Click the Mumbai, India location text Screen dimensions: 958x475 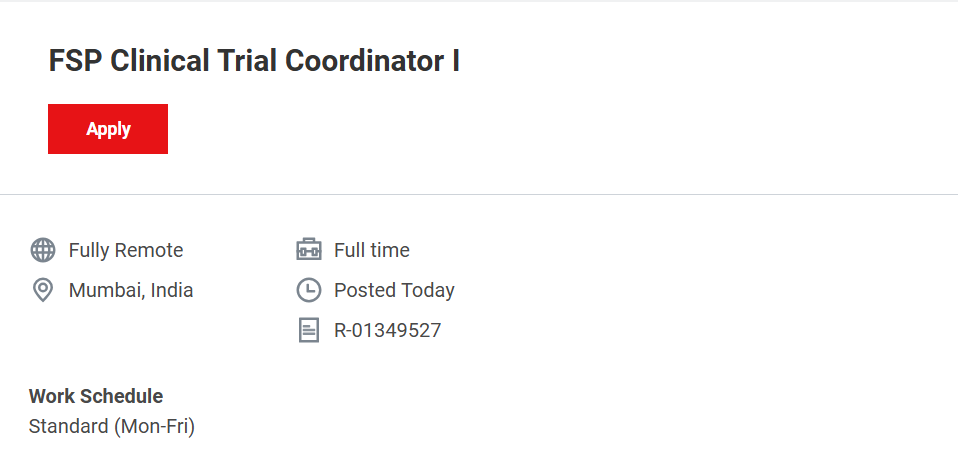[x=131, y=290]
